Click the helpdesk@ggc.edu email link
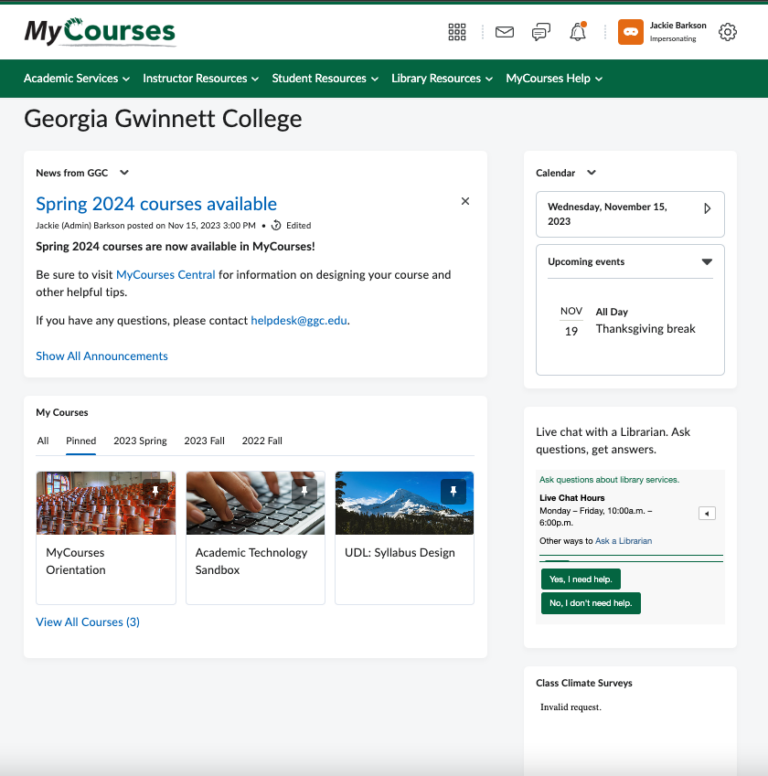Viewport: 768px width, 776px height. pos(299,320)
